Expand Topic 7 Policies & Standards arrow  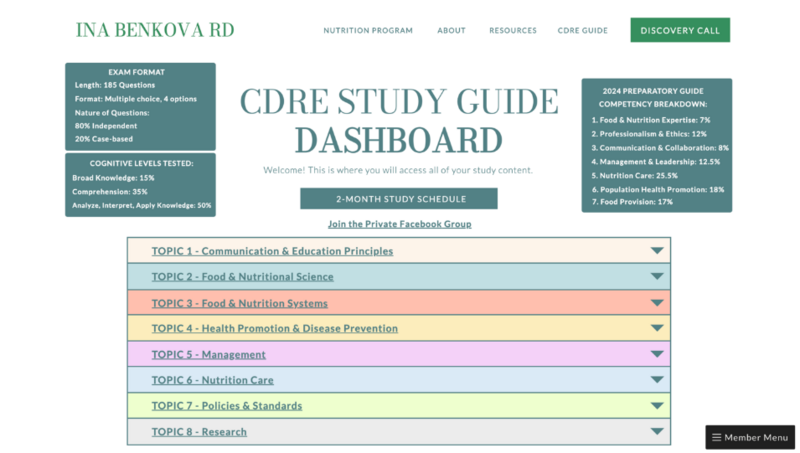(657, 406)
